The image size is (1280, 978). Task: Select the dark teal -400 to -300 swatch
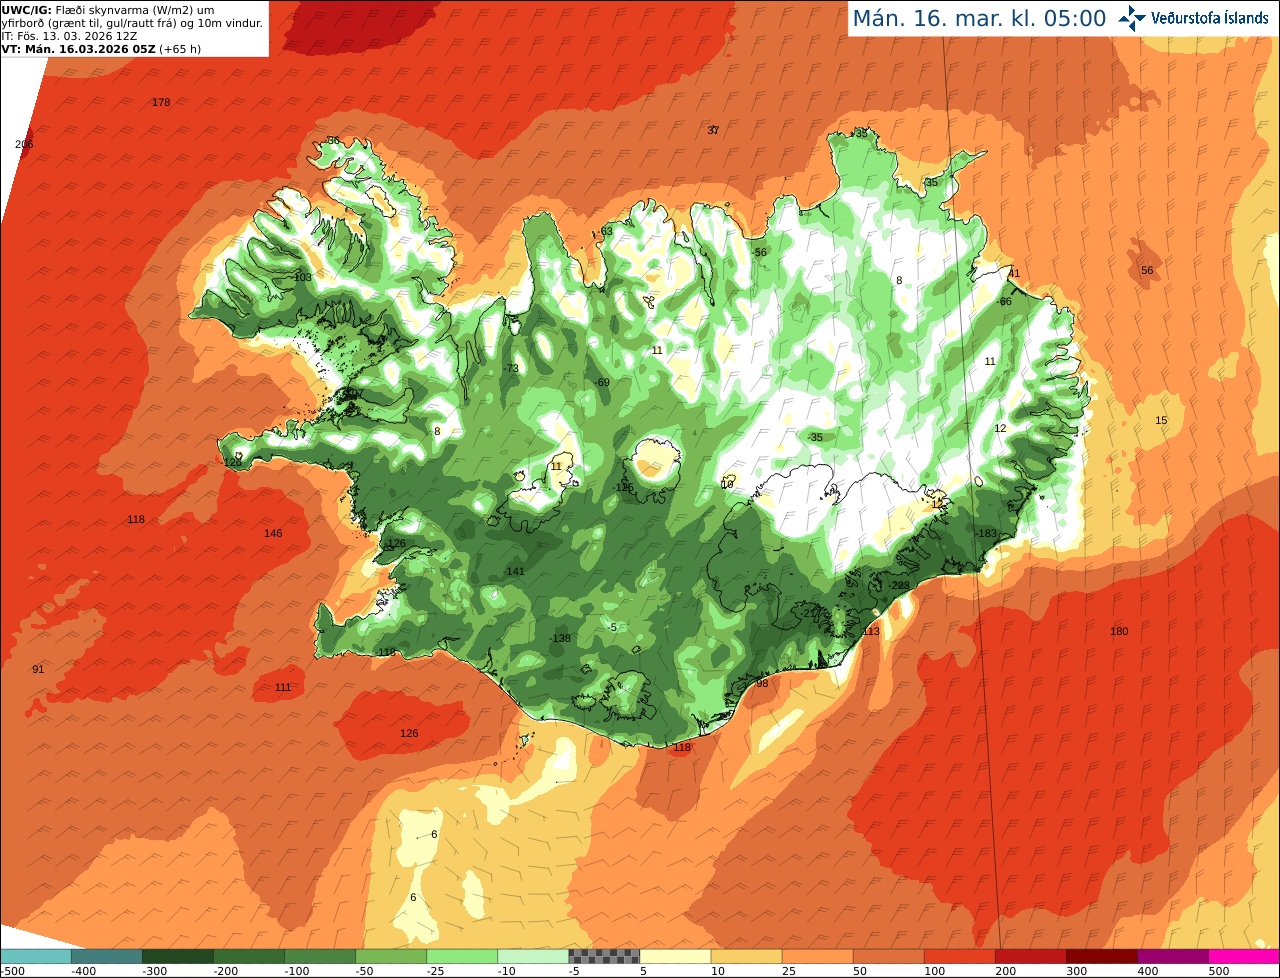[x=108, y=956]
